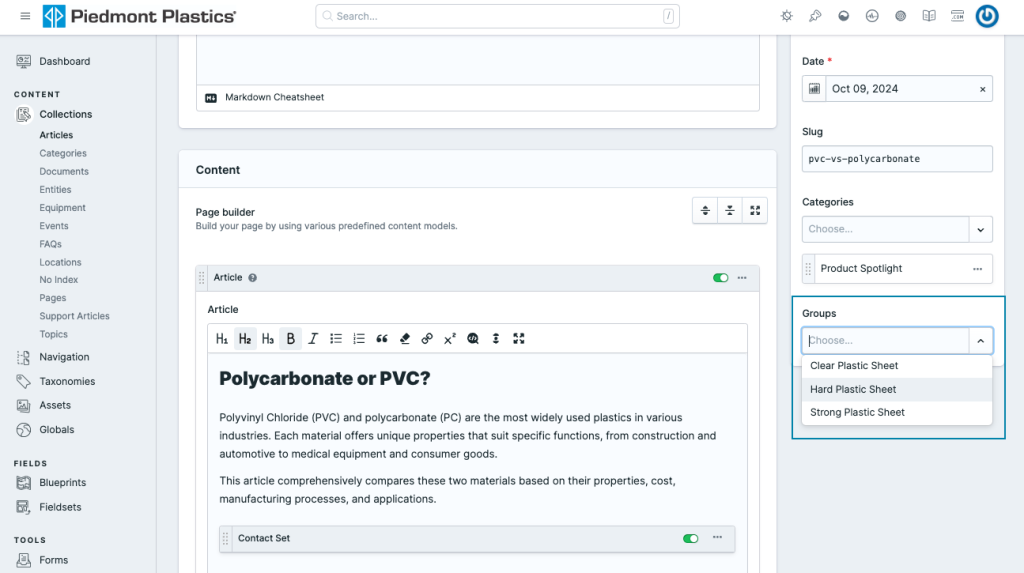Open Product Spotlight item options

977,269
